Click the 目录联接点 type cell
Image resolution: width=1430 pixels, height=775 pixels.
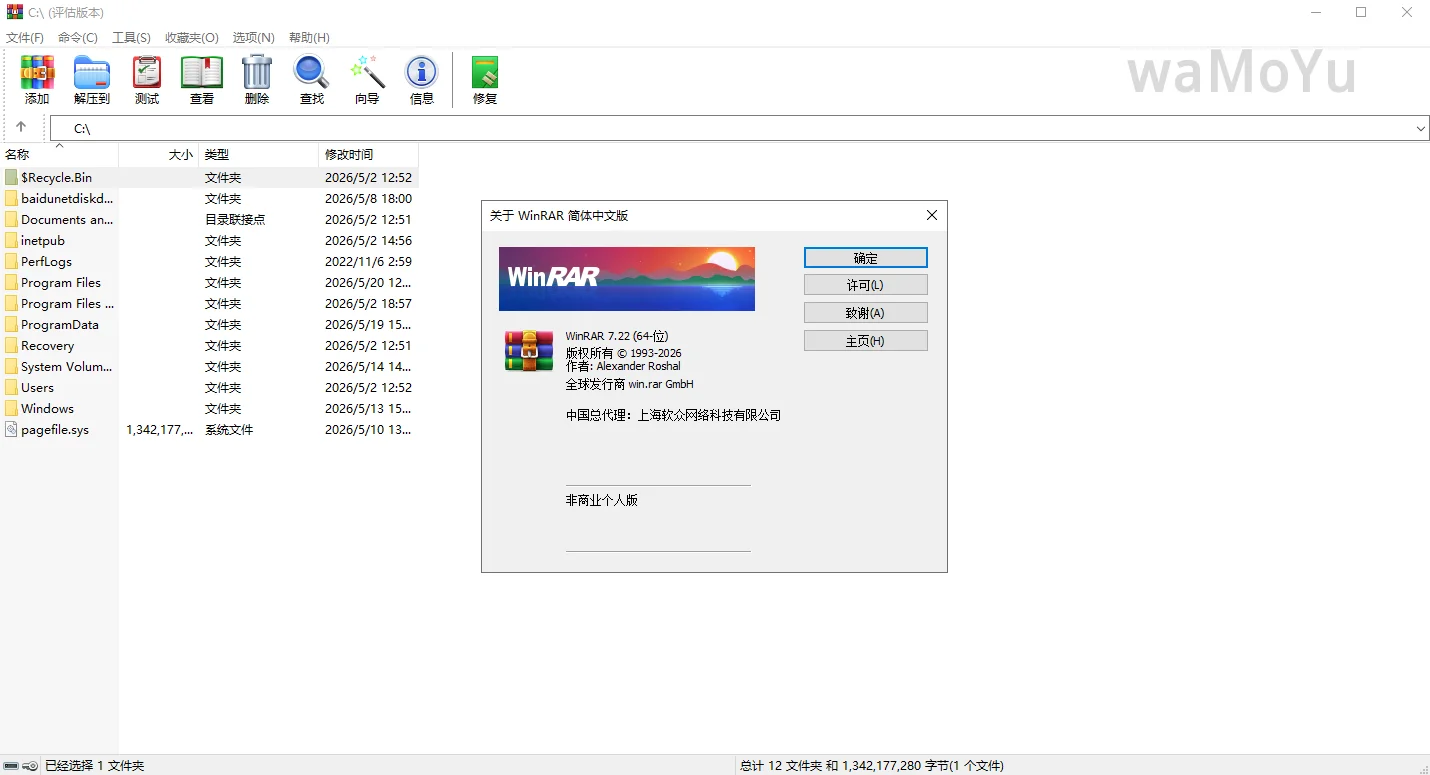[x=235, y=219]
